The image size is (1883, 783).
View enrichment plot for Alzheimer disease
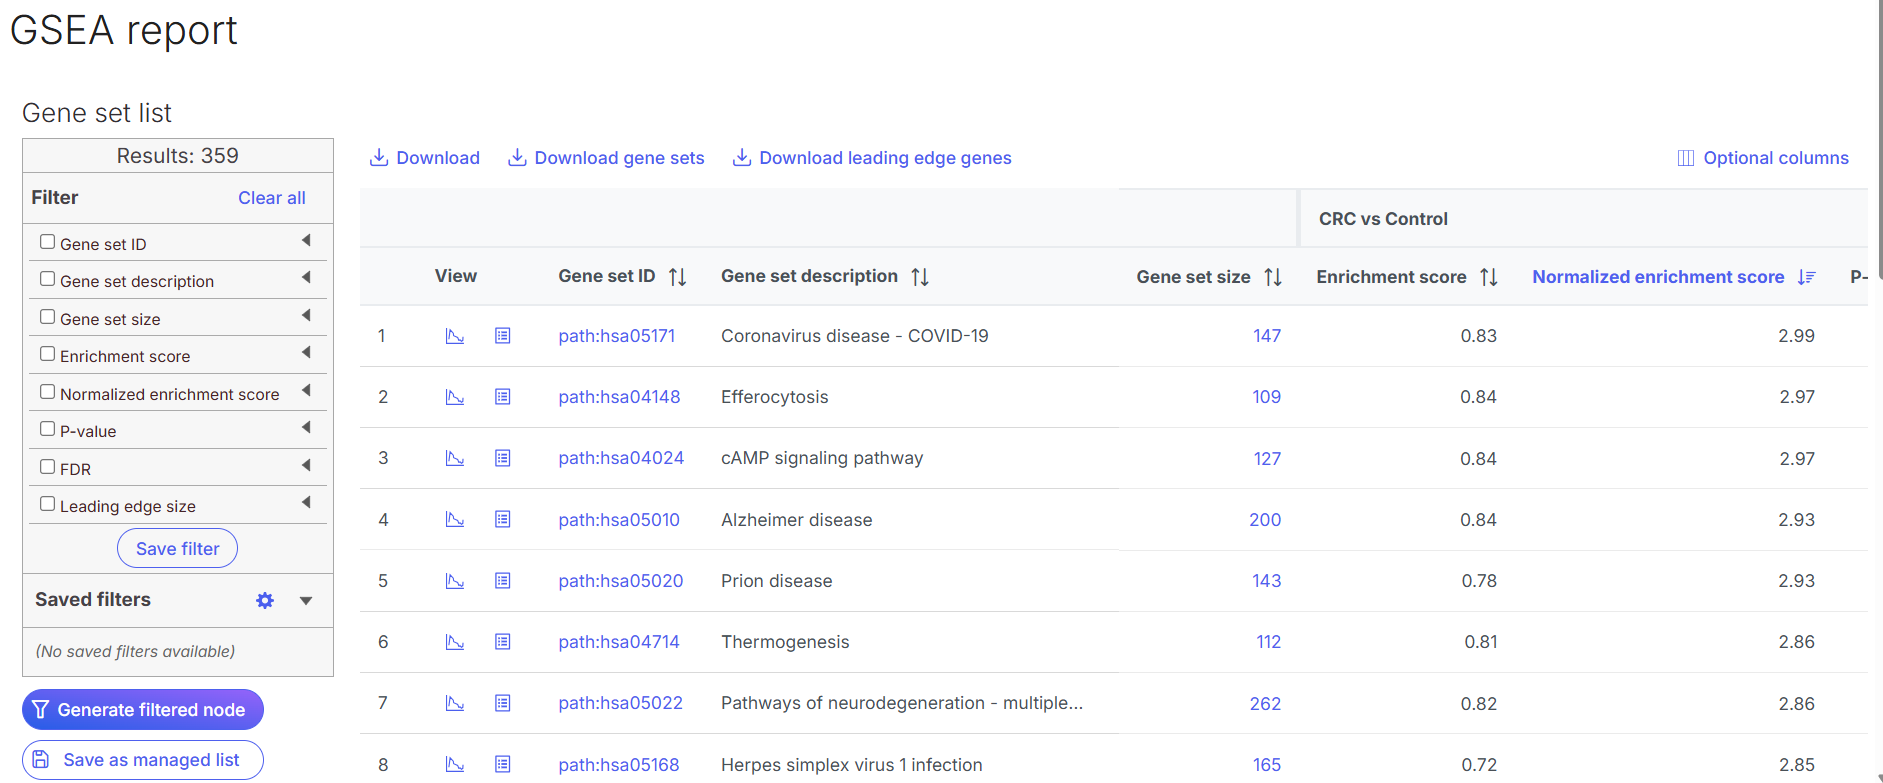point(454,520)
